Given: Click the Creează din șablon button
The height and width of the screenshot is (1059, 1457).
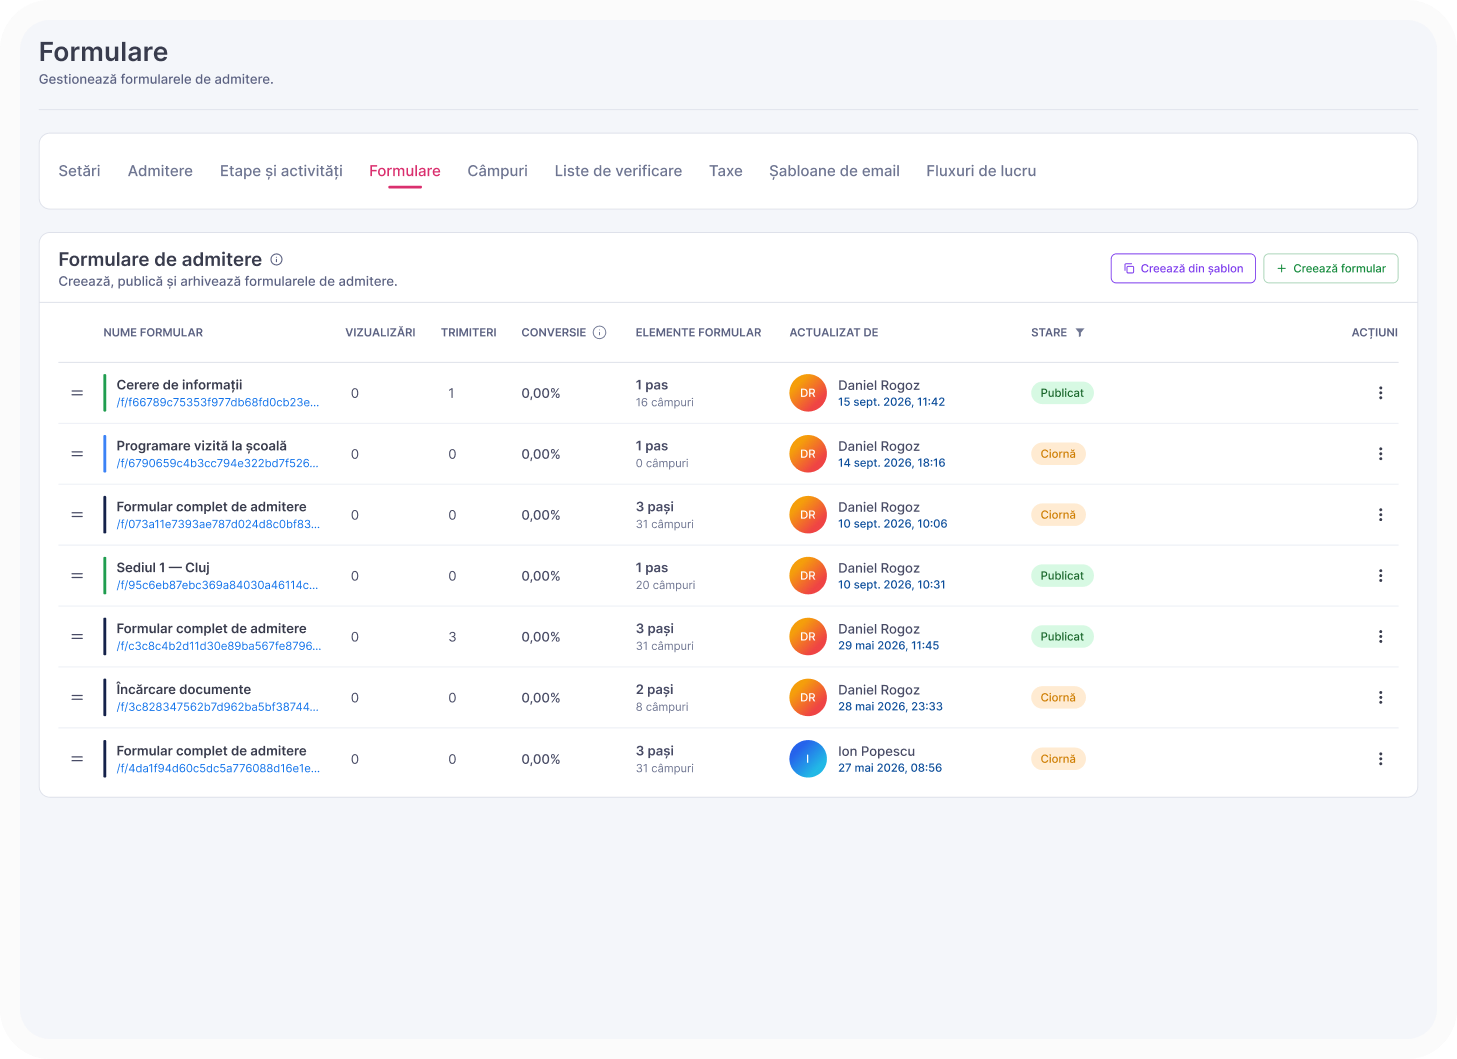Looking at the screenshot, I should point(1183,268).
